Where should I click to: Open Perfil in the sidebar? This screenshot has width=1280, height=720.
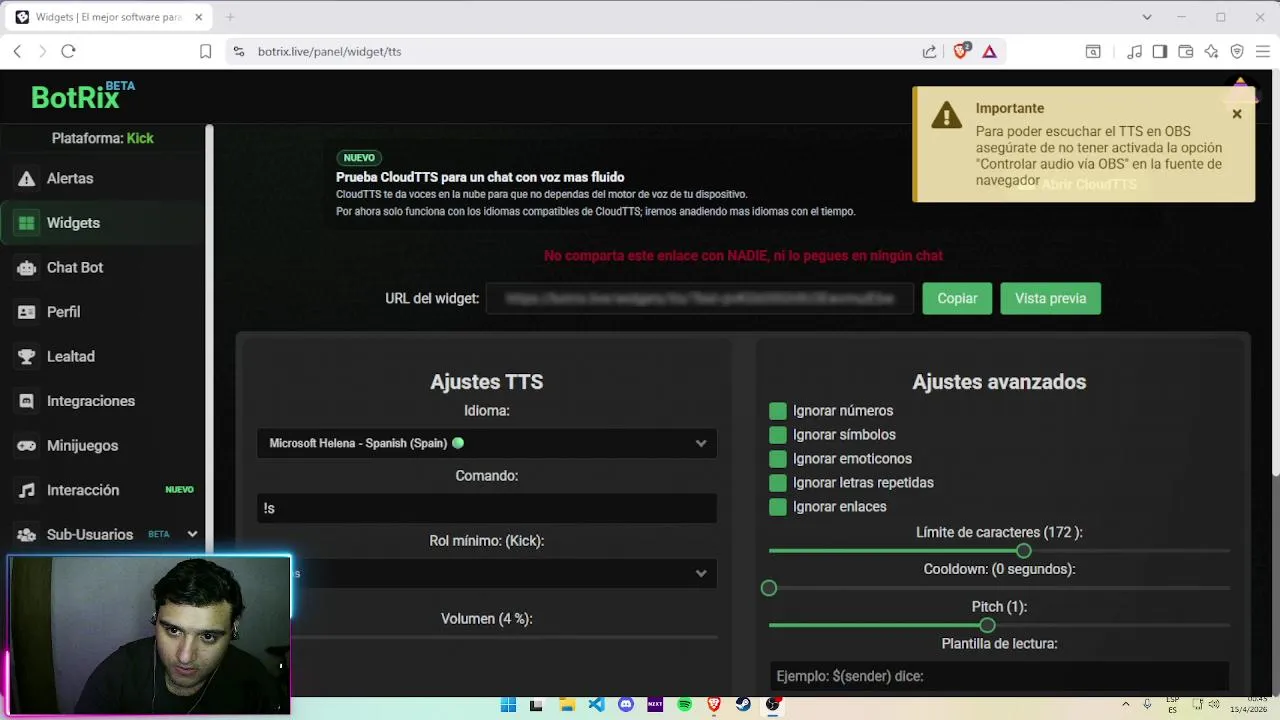tap(63, 312)
